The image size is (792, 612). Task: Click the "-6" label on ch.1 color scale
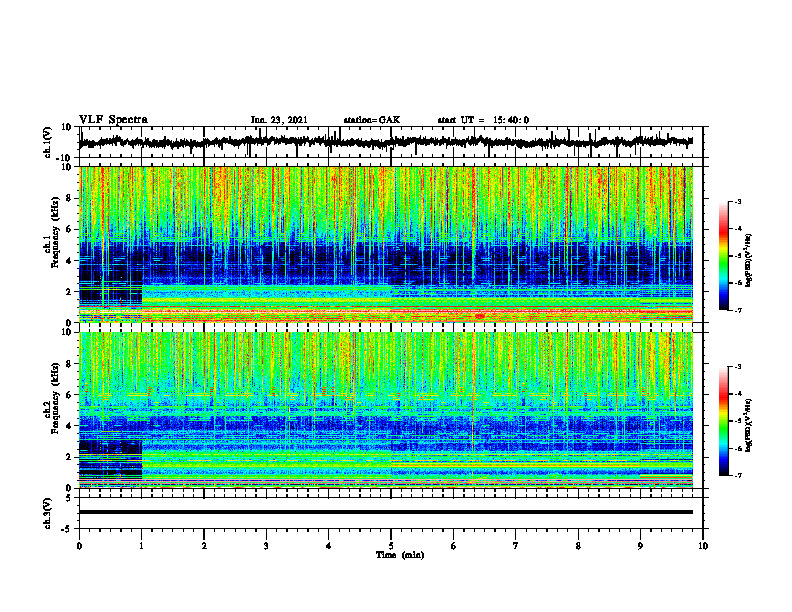point(737,283)
